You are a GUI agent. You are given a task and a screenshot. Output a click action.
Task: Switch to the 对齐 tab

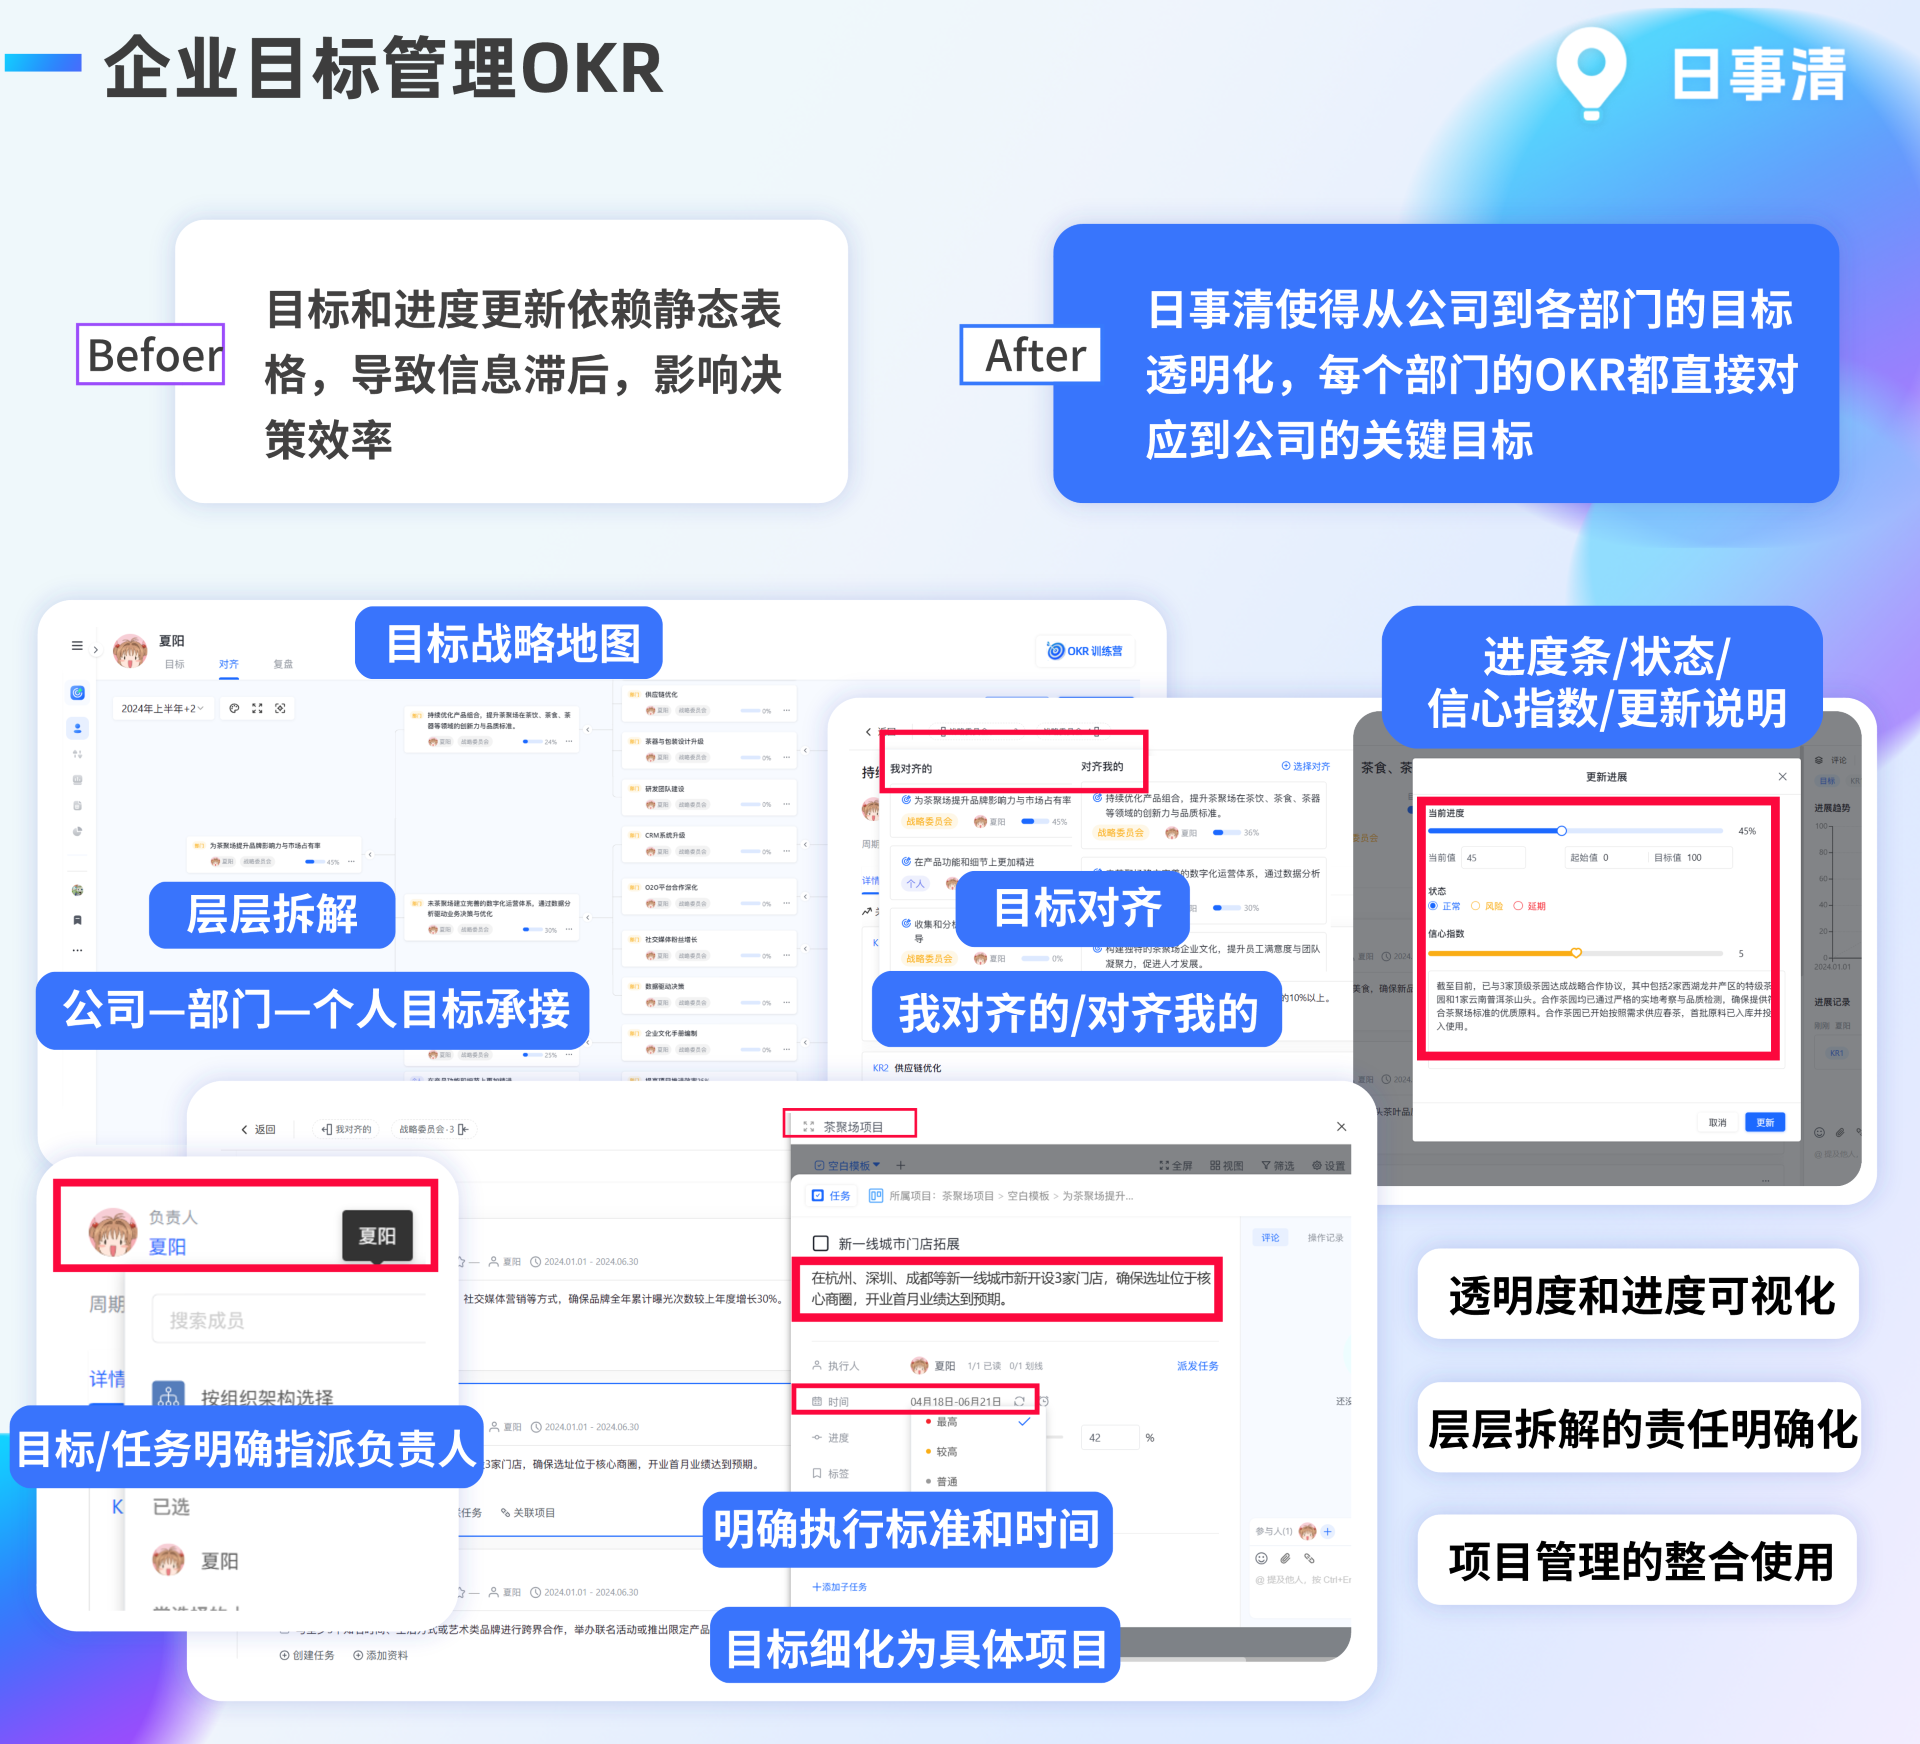229,664
